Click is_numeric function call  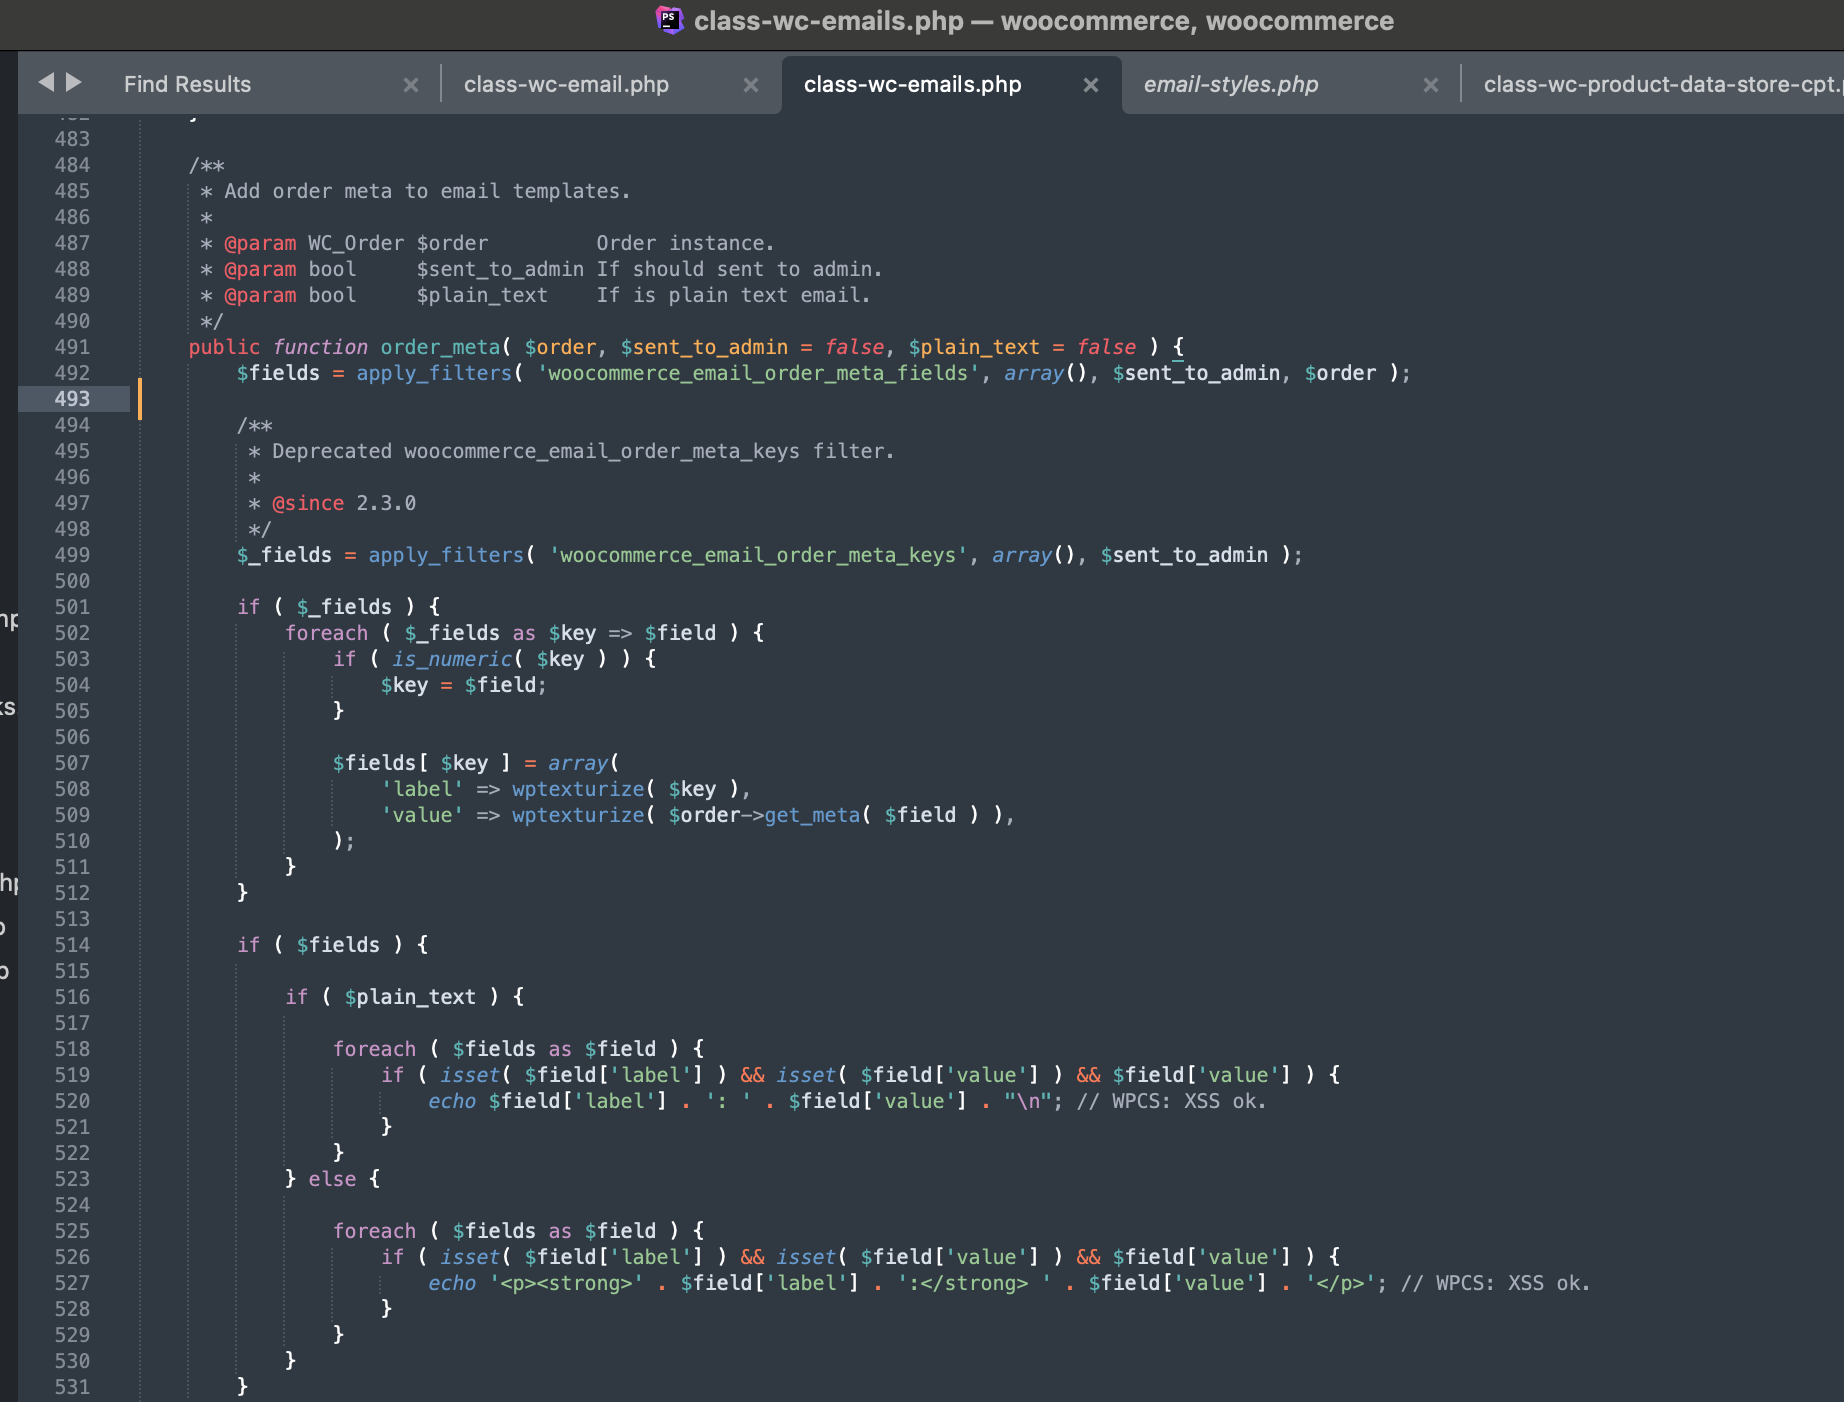click(x=452, y=659)
